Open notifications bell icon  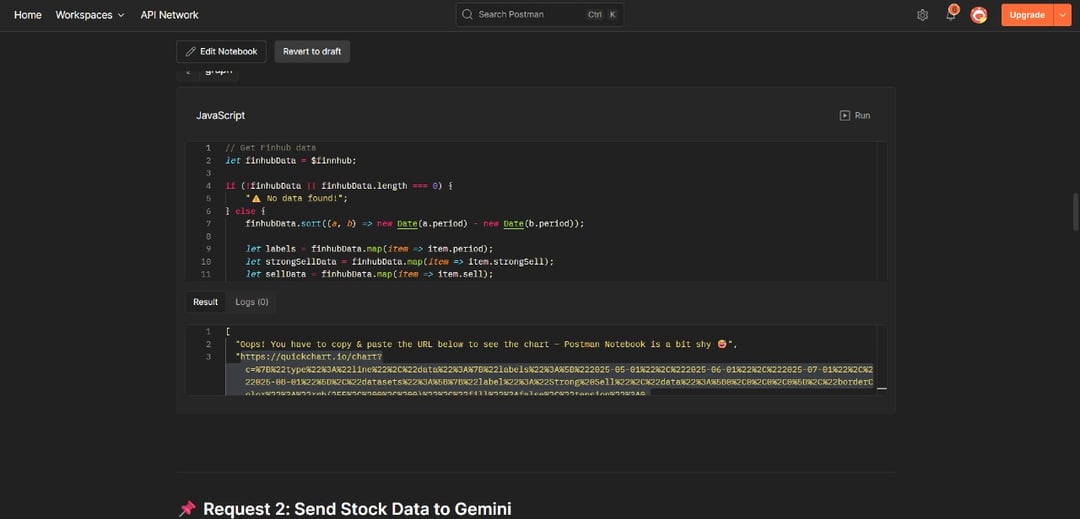click(x=951, y=14)
